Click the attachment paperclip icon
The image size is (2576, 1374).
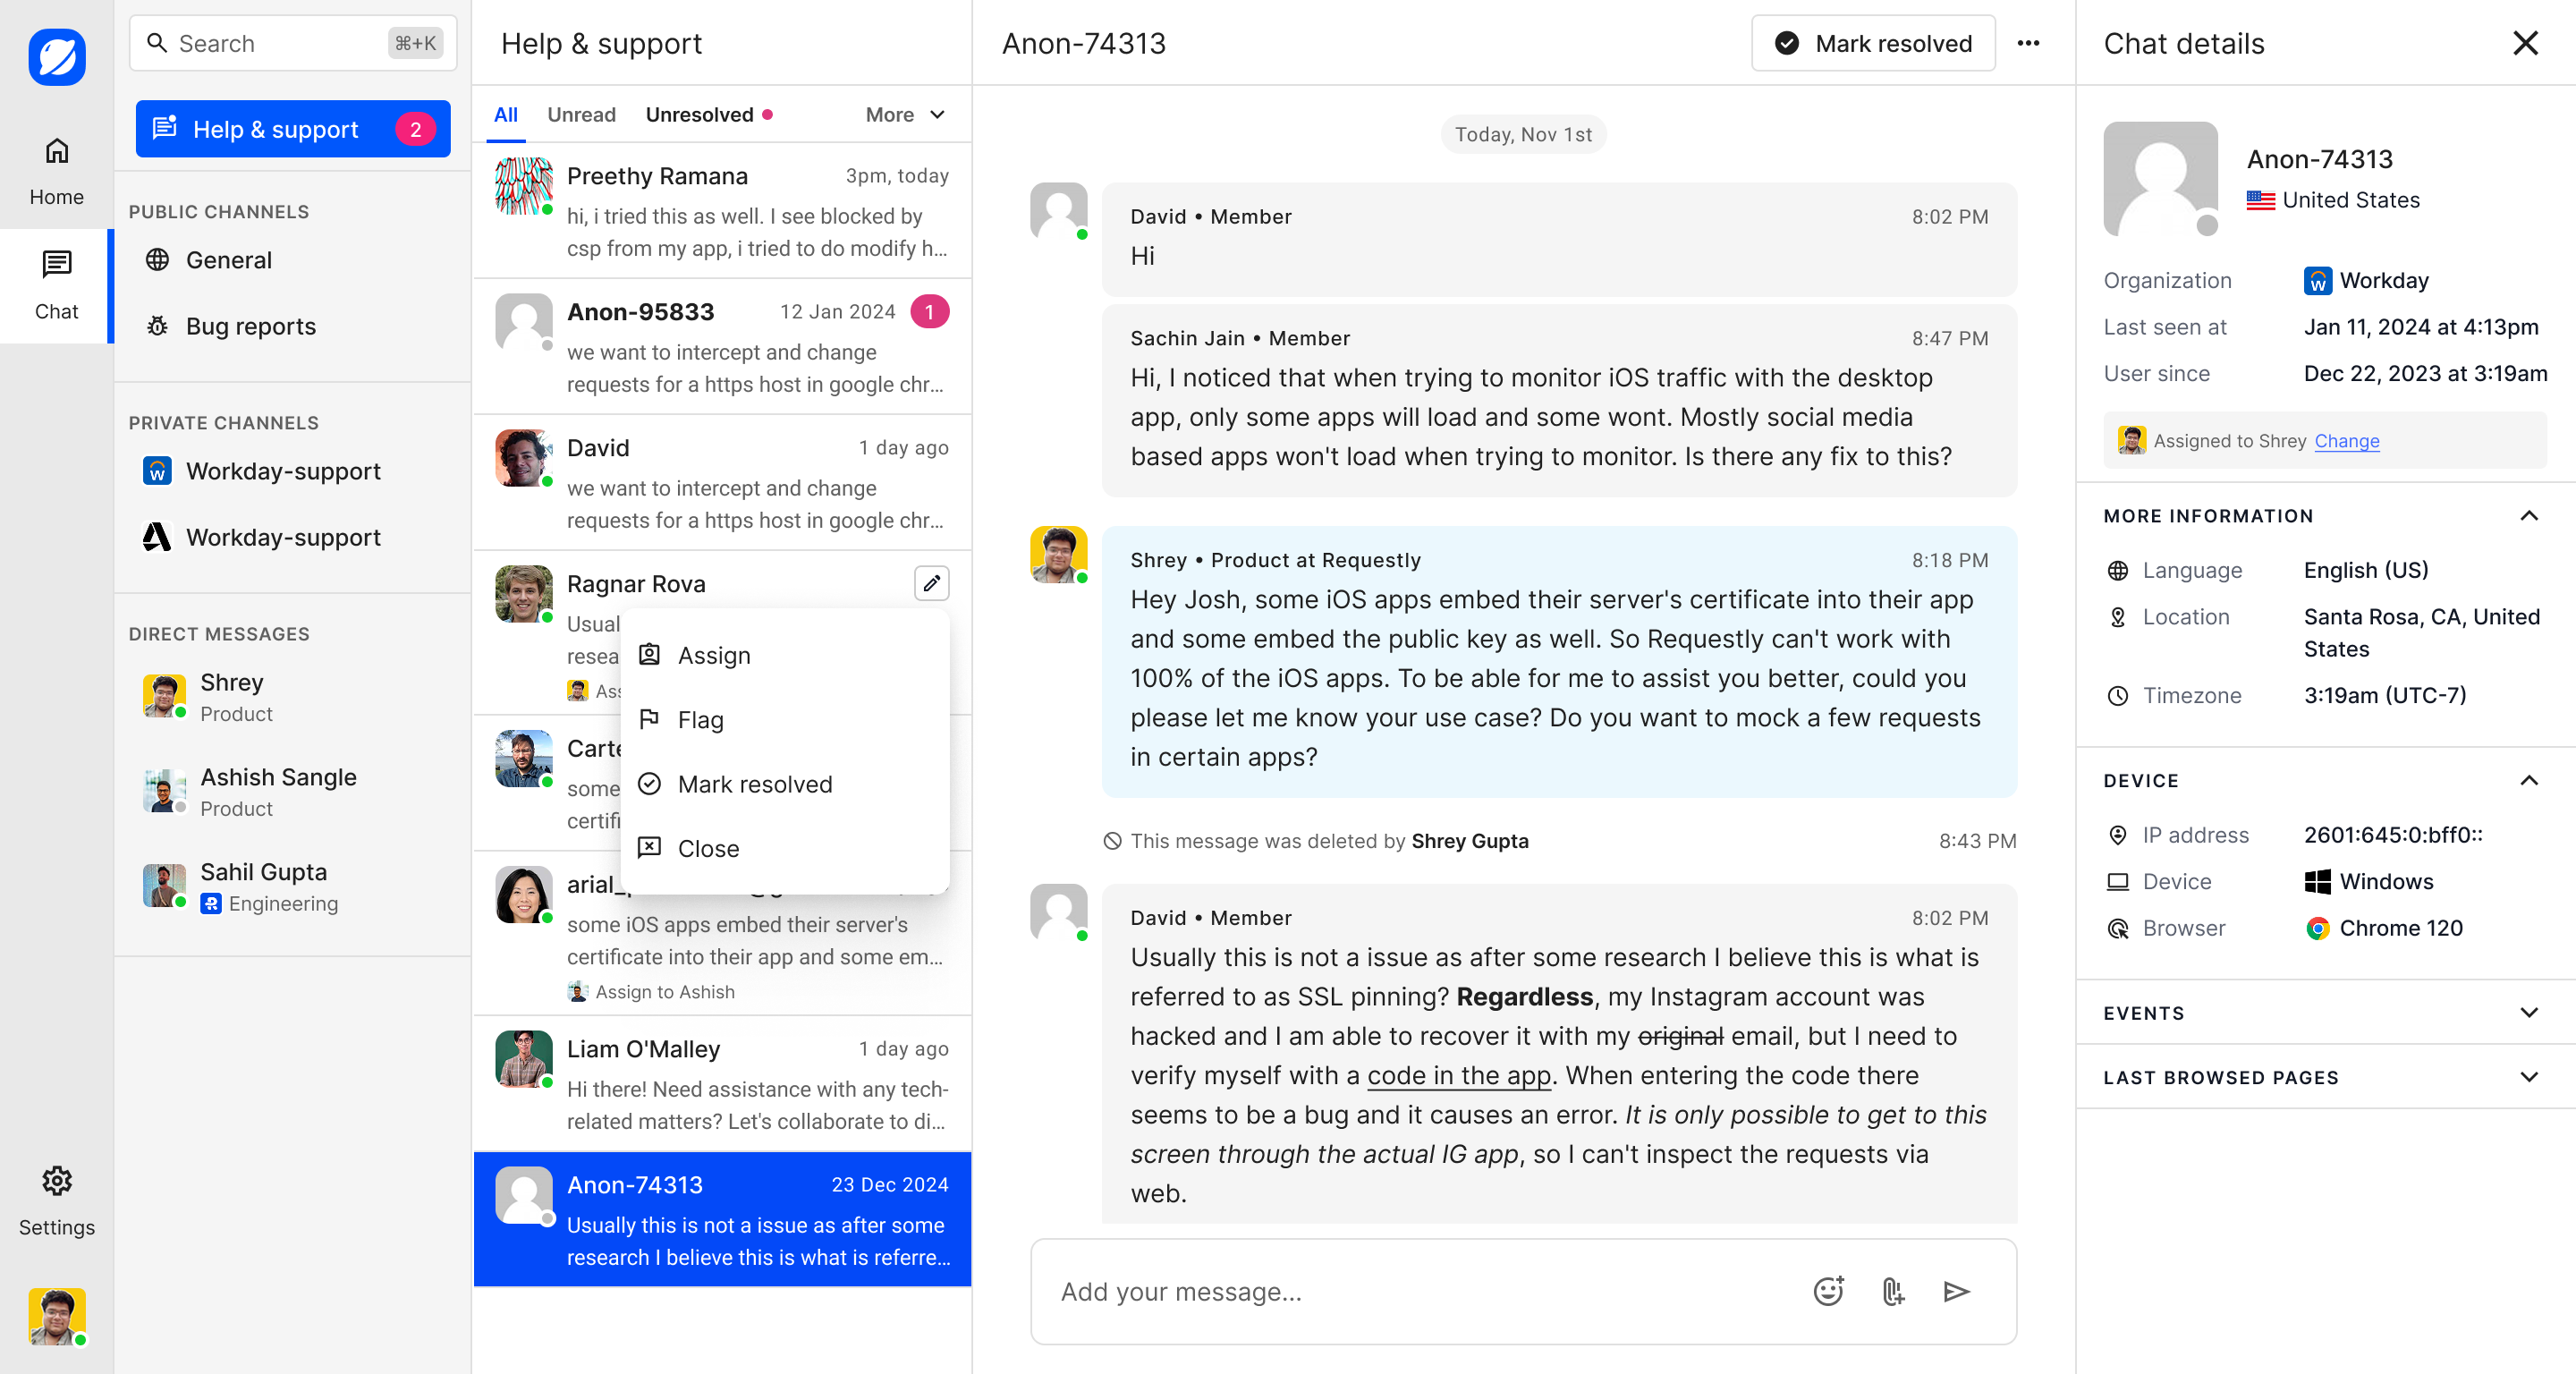point(1893,1291)
